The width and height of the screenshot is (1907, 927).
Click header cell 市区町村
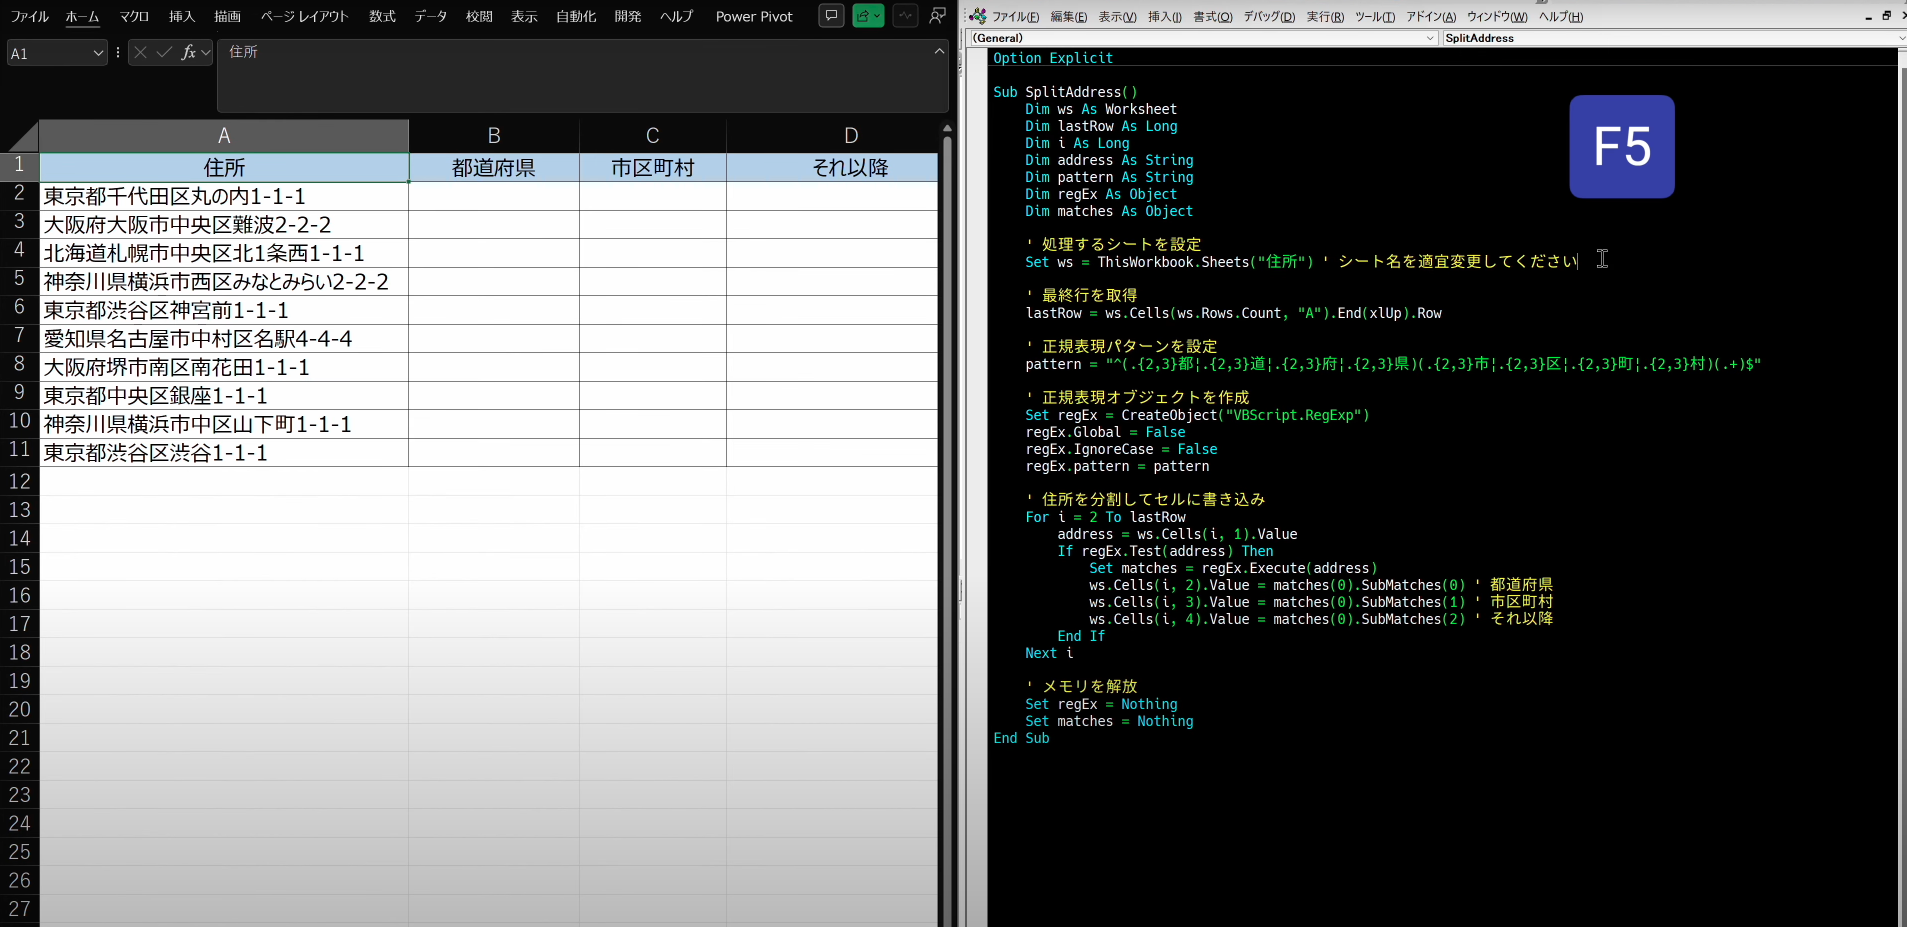coord(652,167)
